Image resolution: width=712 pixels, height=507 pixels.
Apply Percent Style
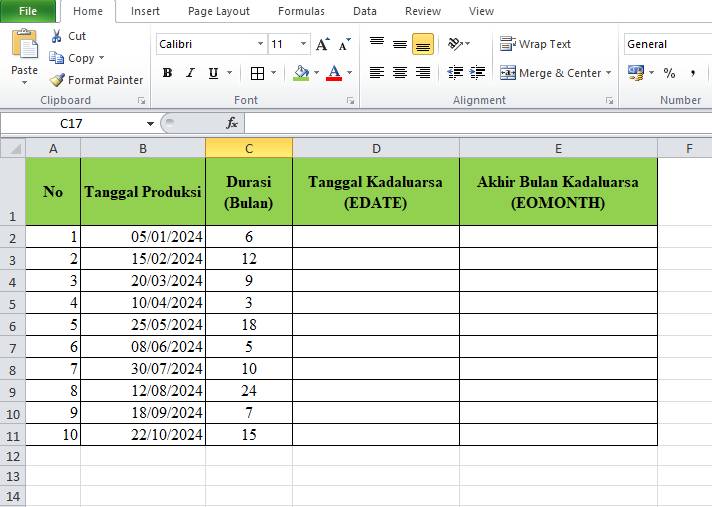click(x=669, y=73)
